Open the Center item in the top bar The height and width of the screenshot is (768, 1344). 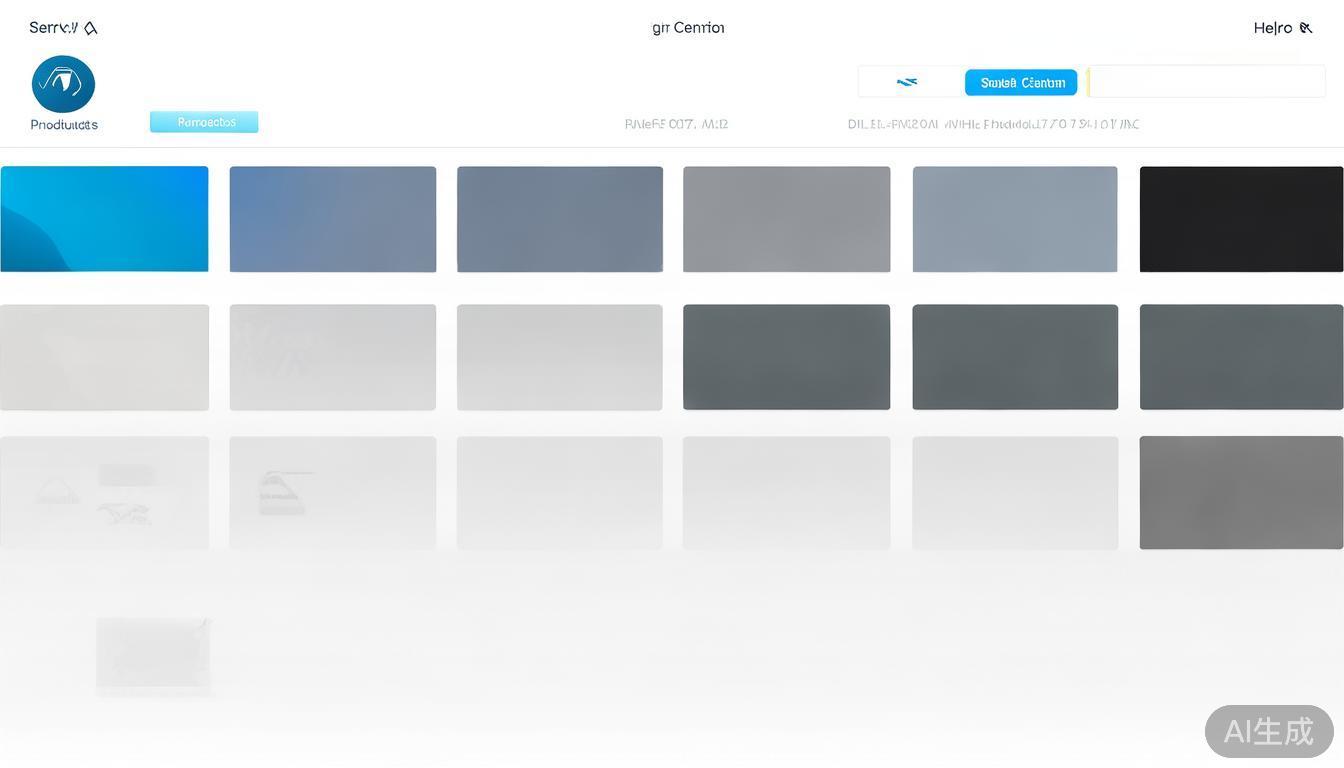click(688, 28)
